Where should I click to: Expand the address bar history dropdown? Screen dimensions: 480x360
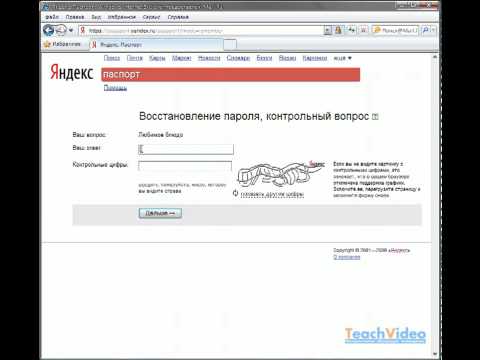coord(328,31)
